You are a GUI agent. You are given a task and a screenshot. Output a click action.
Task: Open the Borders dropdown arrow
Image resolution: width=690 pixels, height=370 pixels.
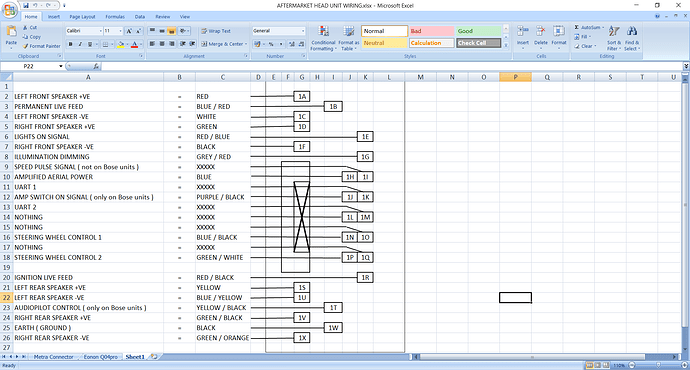112,44
